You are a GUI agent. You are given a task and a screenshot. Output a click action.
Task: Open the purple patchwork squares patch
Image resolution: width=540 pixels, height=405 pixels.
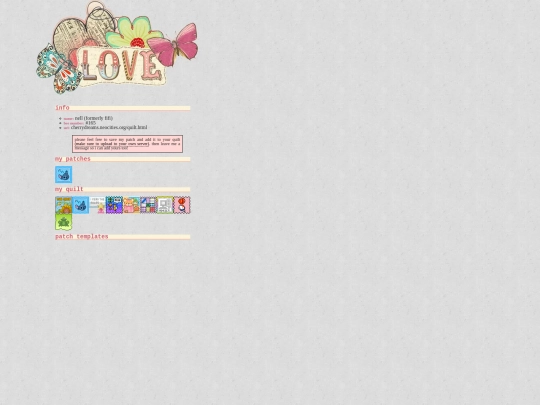(x=148, y=205)
